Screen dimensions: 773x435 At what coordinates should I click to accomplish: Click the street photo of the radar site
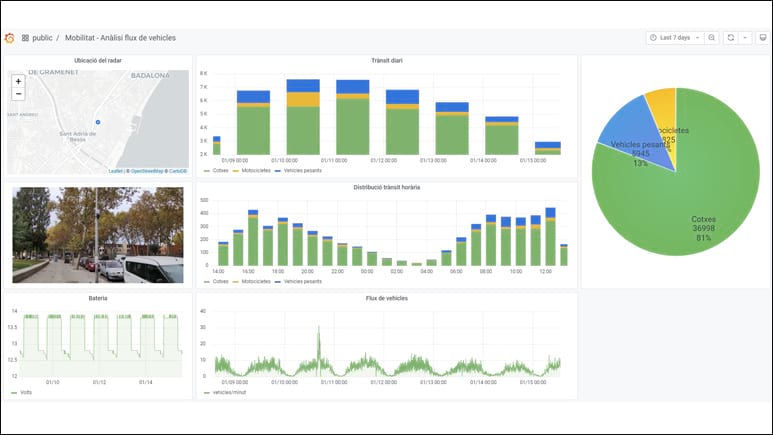pos(97,234)
